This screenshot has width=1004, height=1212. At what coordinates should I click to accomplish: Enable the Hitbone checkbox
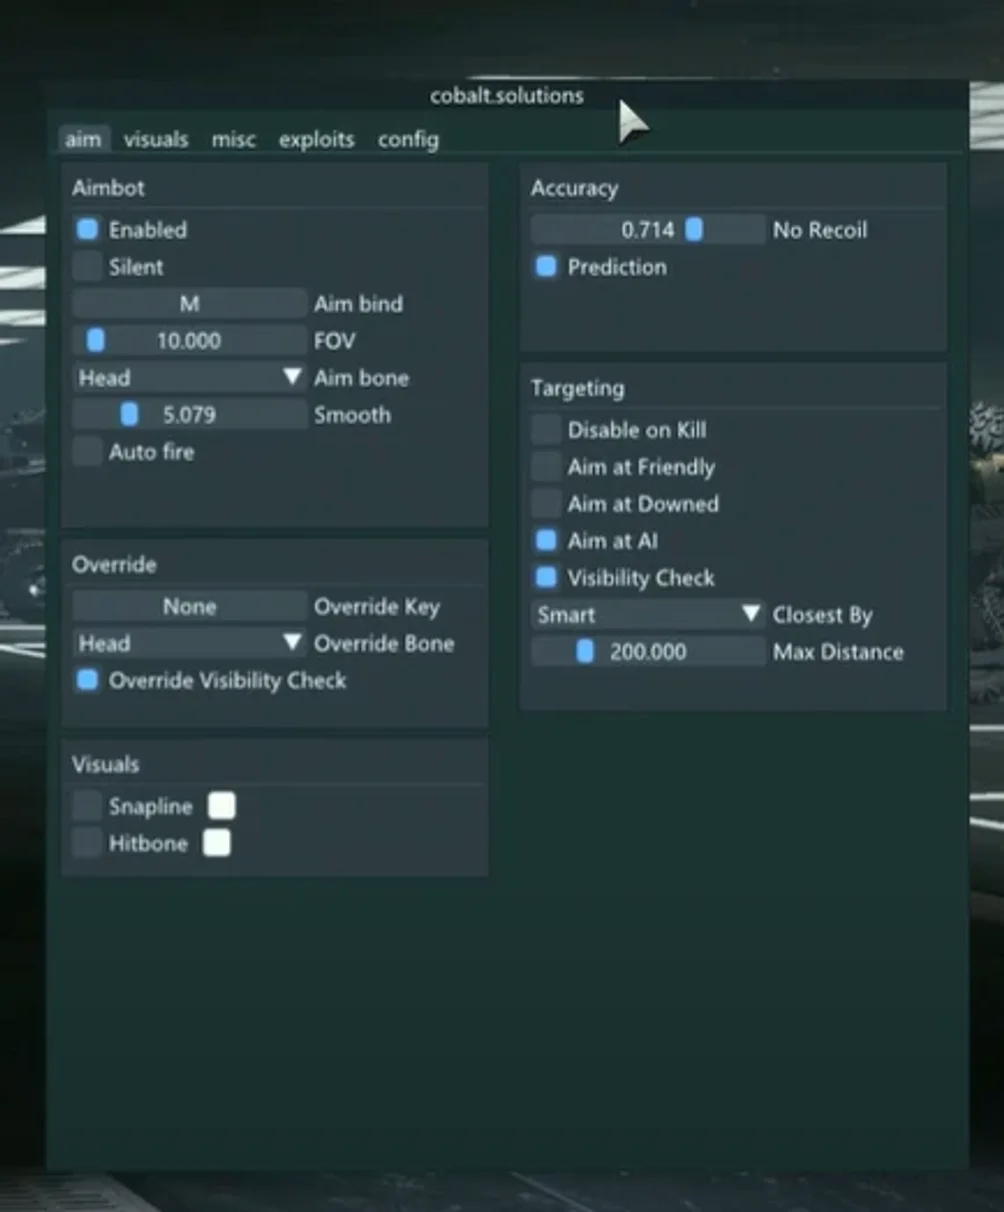pos(88,842)
